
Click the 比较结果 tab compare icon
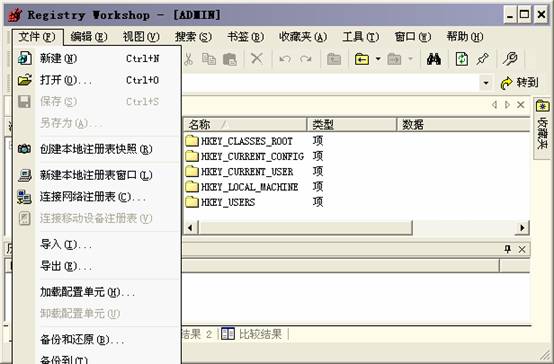tap(228, 334)
